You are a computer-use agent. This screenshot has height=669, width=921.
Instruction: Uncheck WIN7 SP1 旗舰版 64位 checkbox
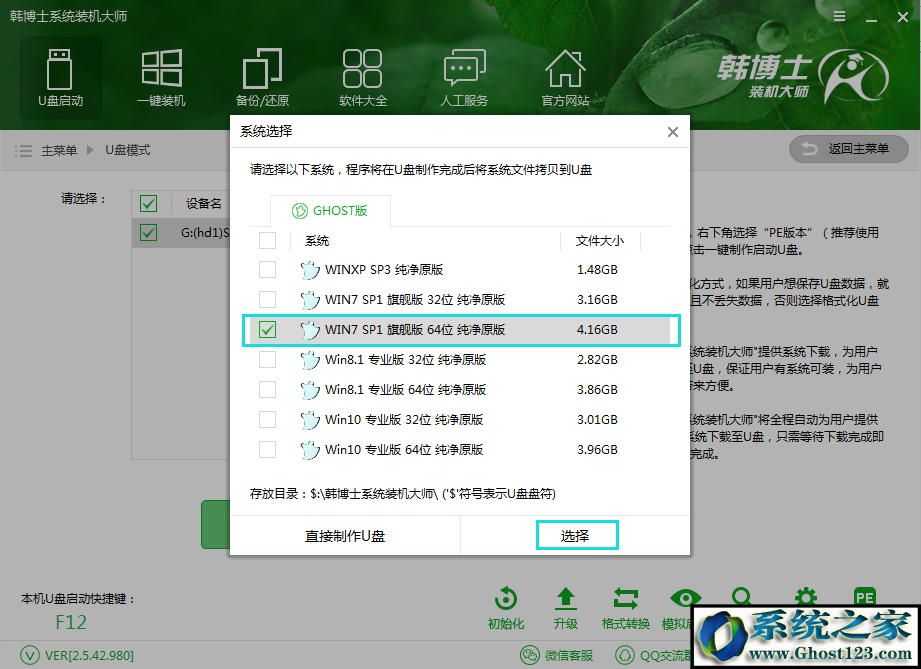tap(267, 330)
